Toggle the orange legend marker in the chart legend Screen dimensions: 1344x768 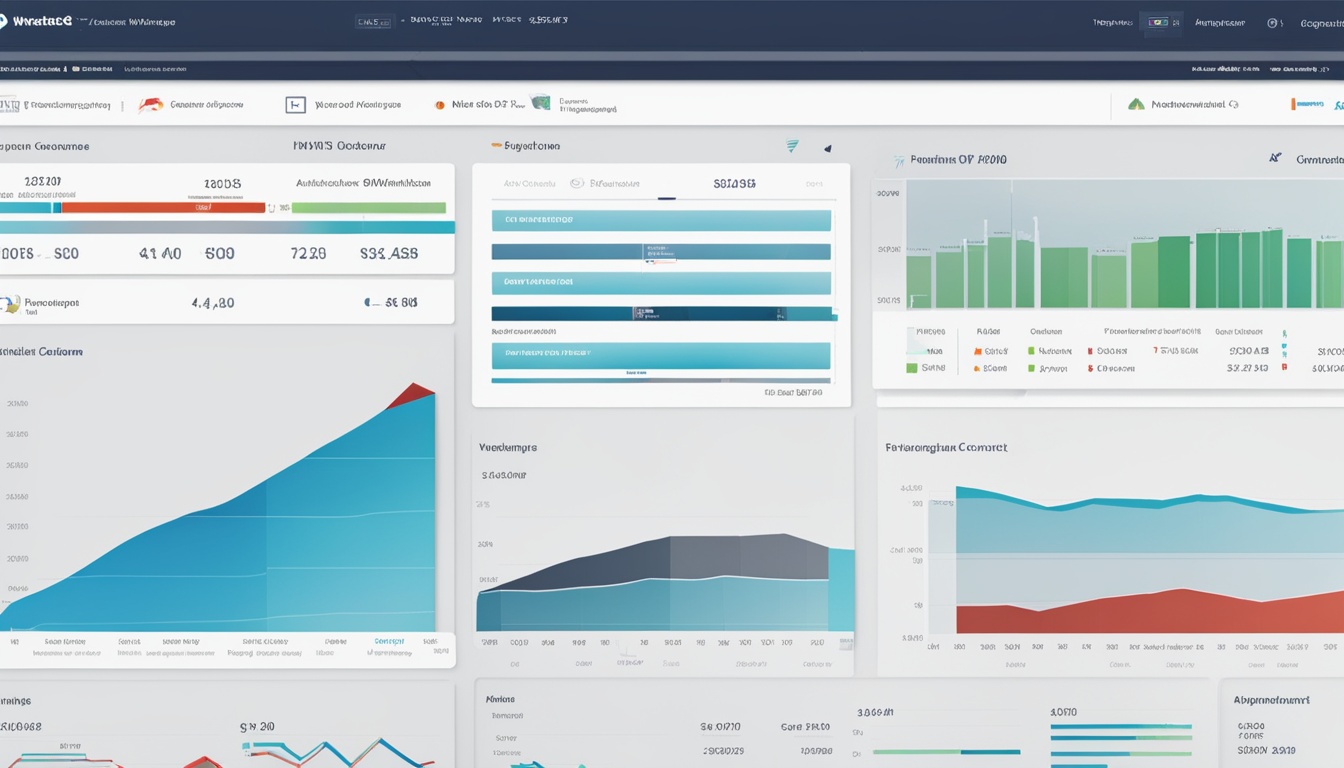977,350
